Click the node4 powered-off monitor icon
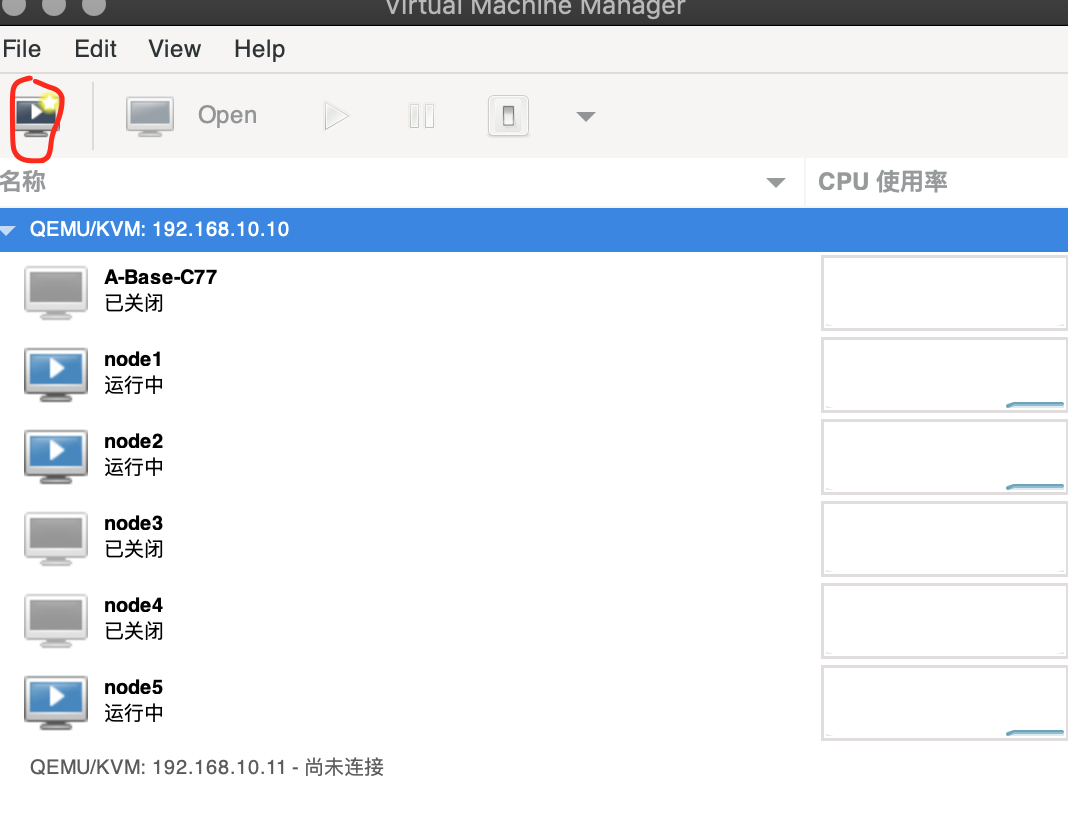The image size is (1068, 828). pos(56,620)
